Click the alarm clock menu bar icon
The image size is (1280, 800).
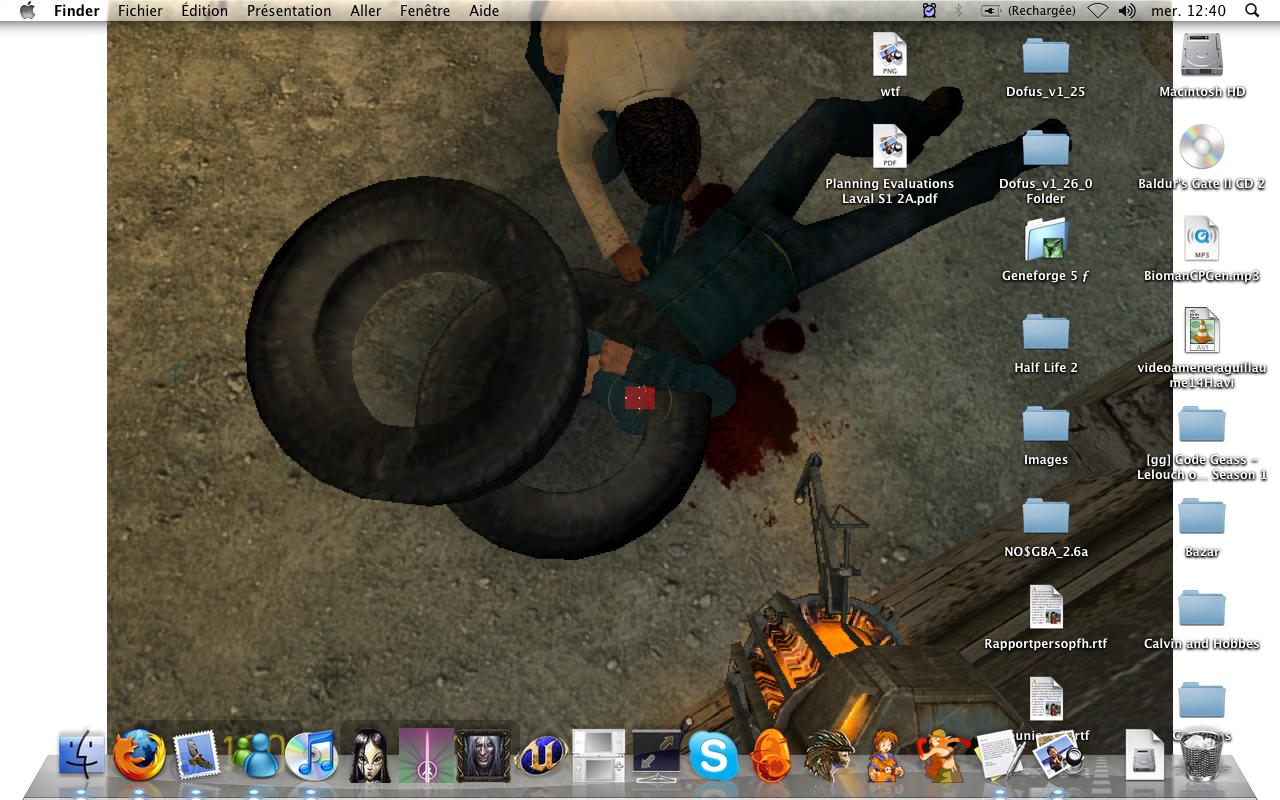coord(929,11)
